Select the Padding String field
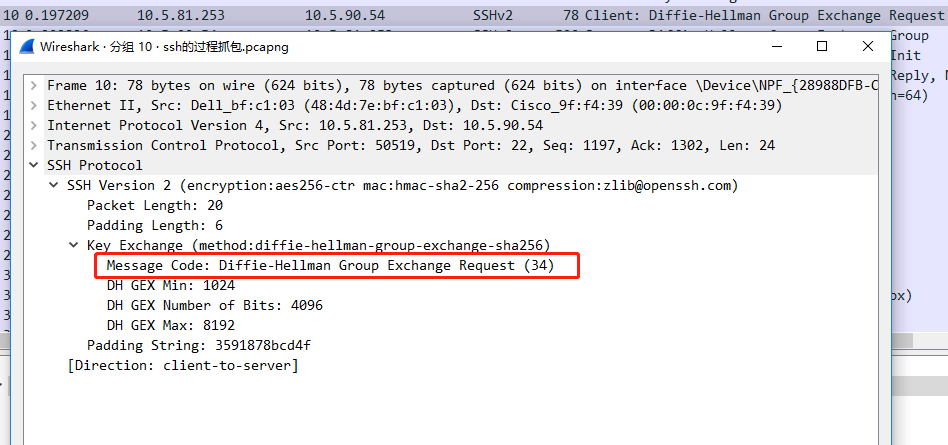 [198, 346]
